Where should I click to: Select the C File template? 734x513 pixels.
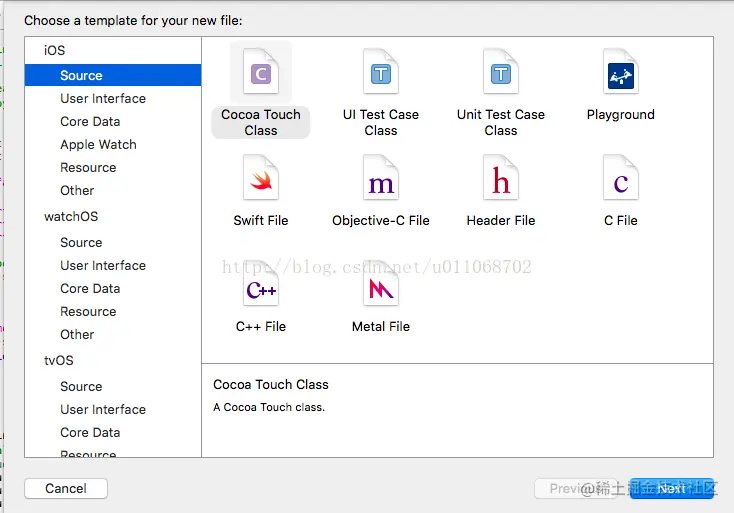point(620,178)
